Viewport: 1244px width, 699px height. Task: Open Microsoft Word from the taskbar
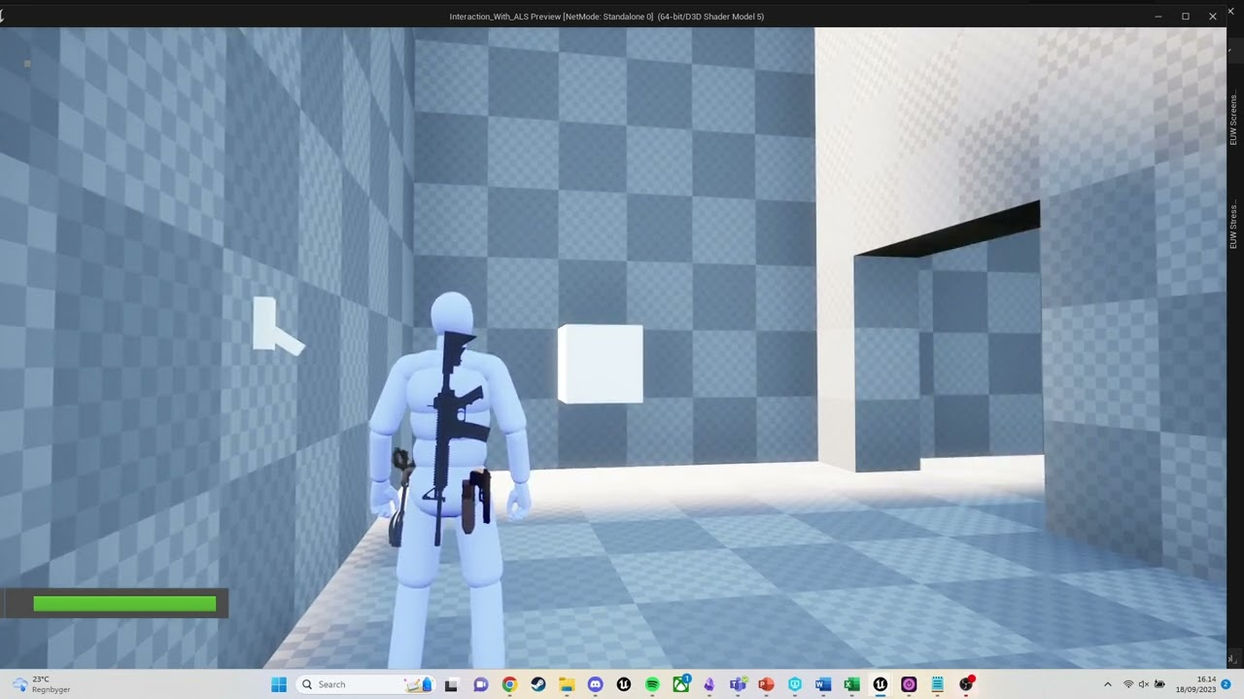(x=823, y=685)
